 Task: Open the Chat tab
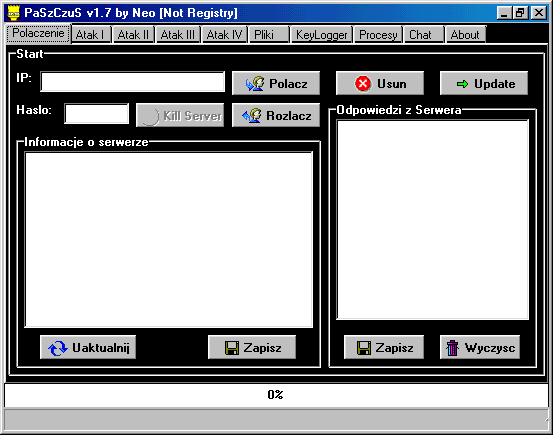tap(424, 35)
